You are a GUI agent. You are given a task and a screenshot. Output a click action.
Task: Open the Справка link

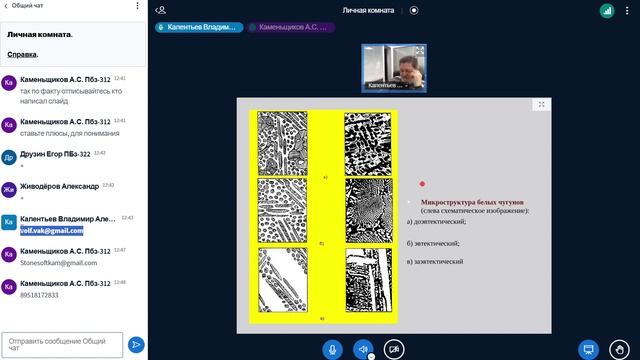[x=22, y=54]
